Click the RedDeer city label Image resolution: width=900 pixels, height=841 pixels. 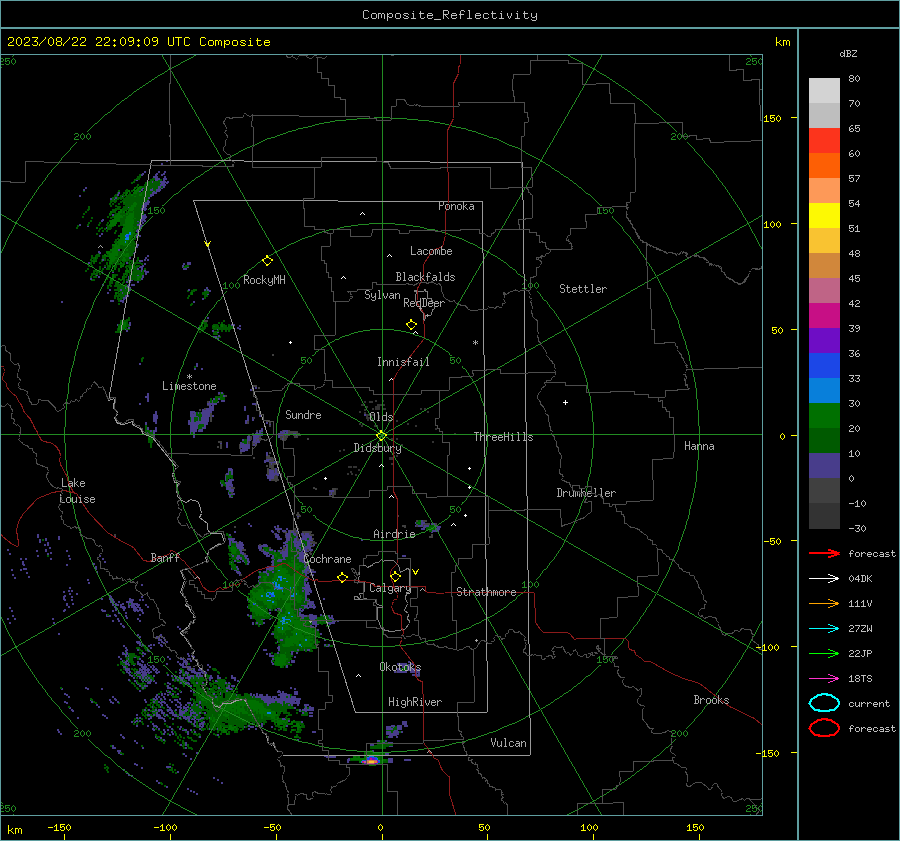tap(424, 303)
